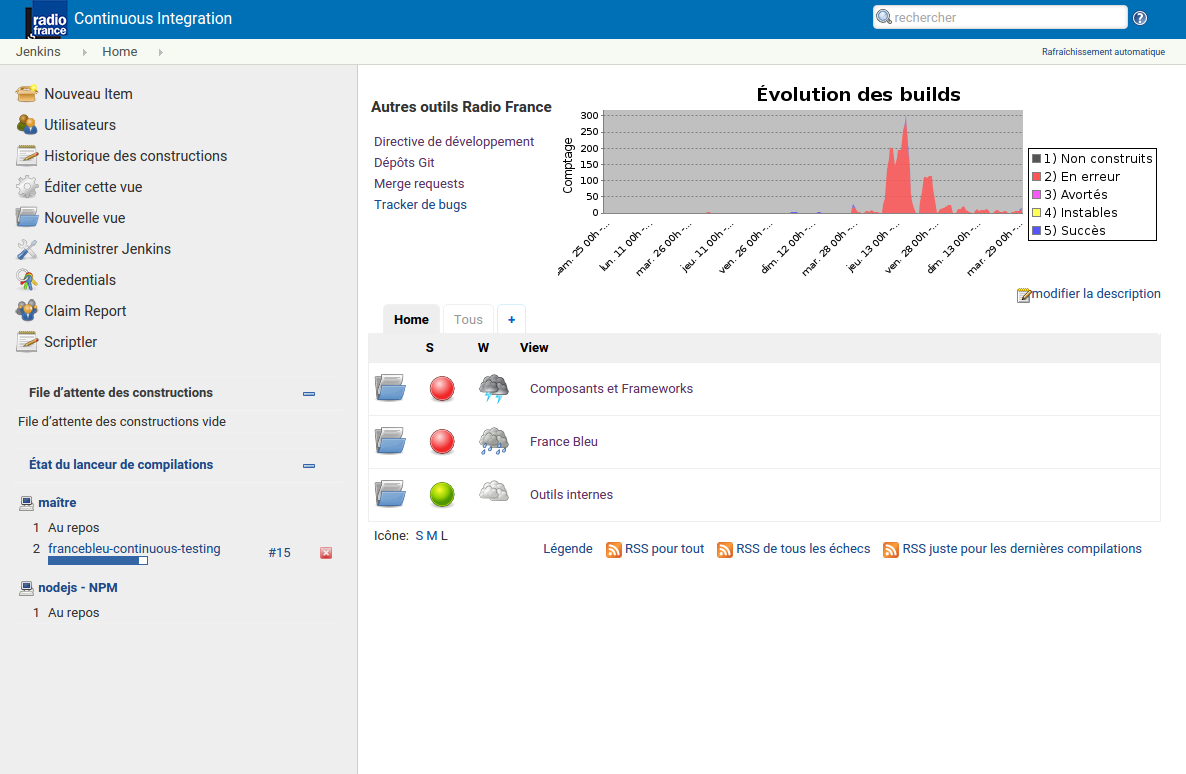Add a new view with the plus tab
Viewport: 1186px width, 774px height.
511,319
